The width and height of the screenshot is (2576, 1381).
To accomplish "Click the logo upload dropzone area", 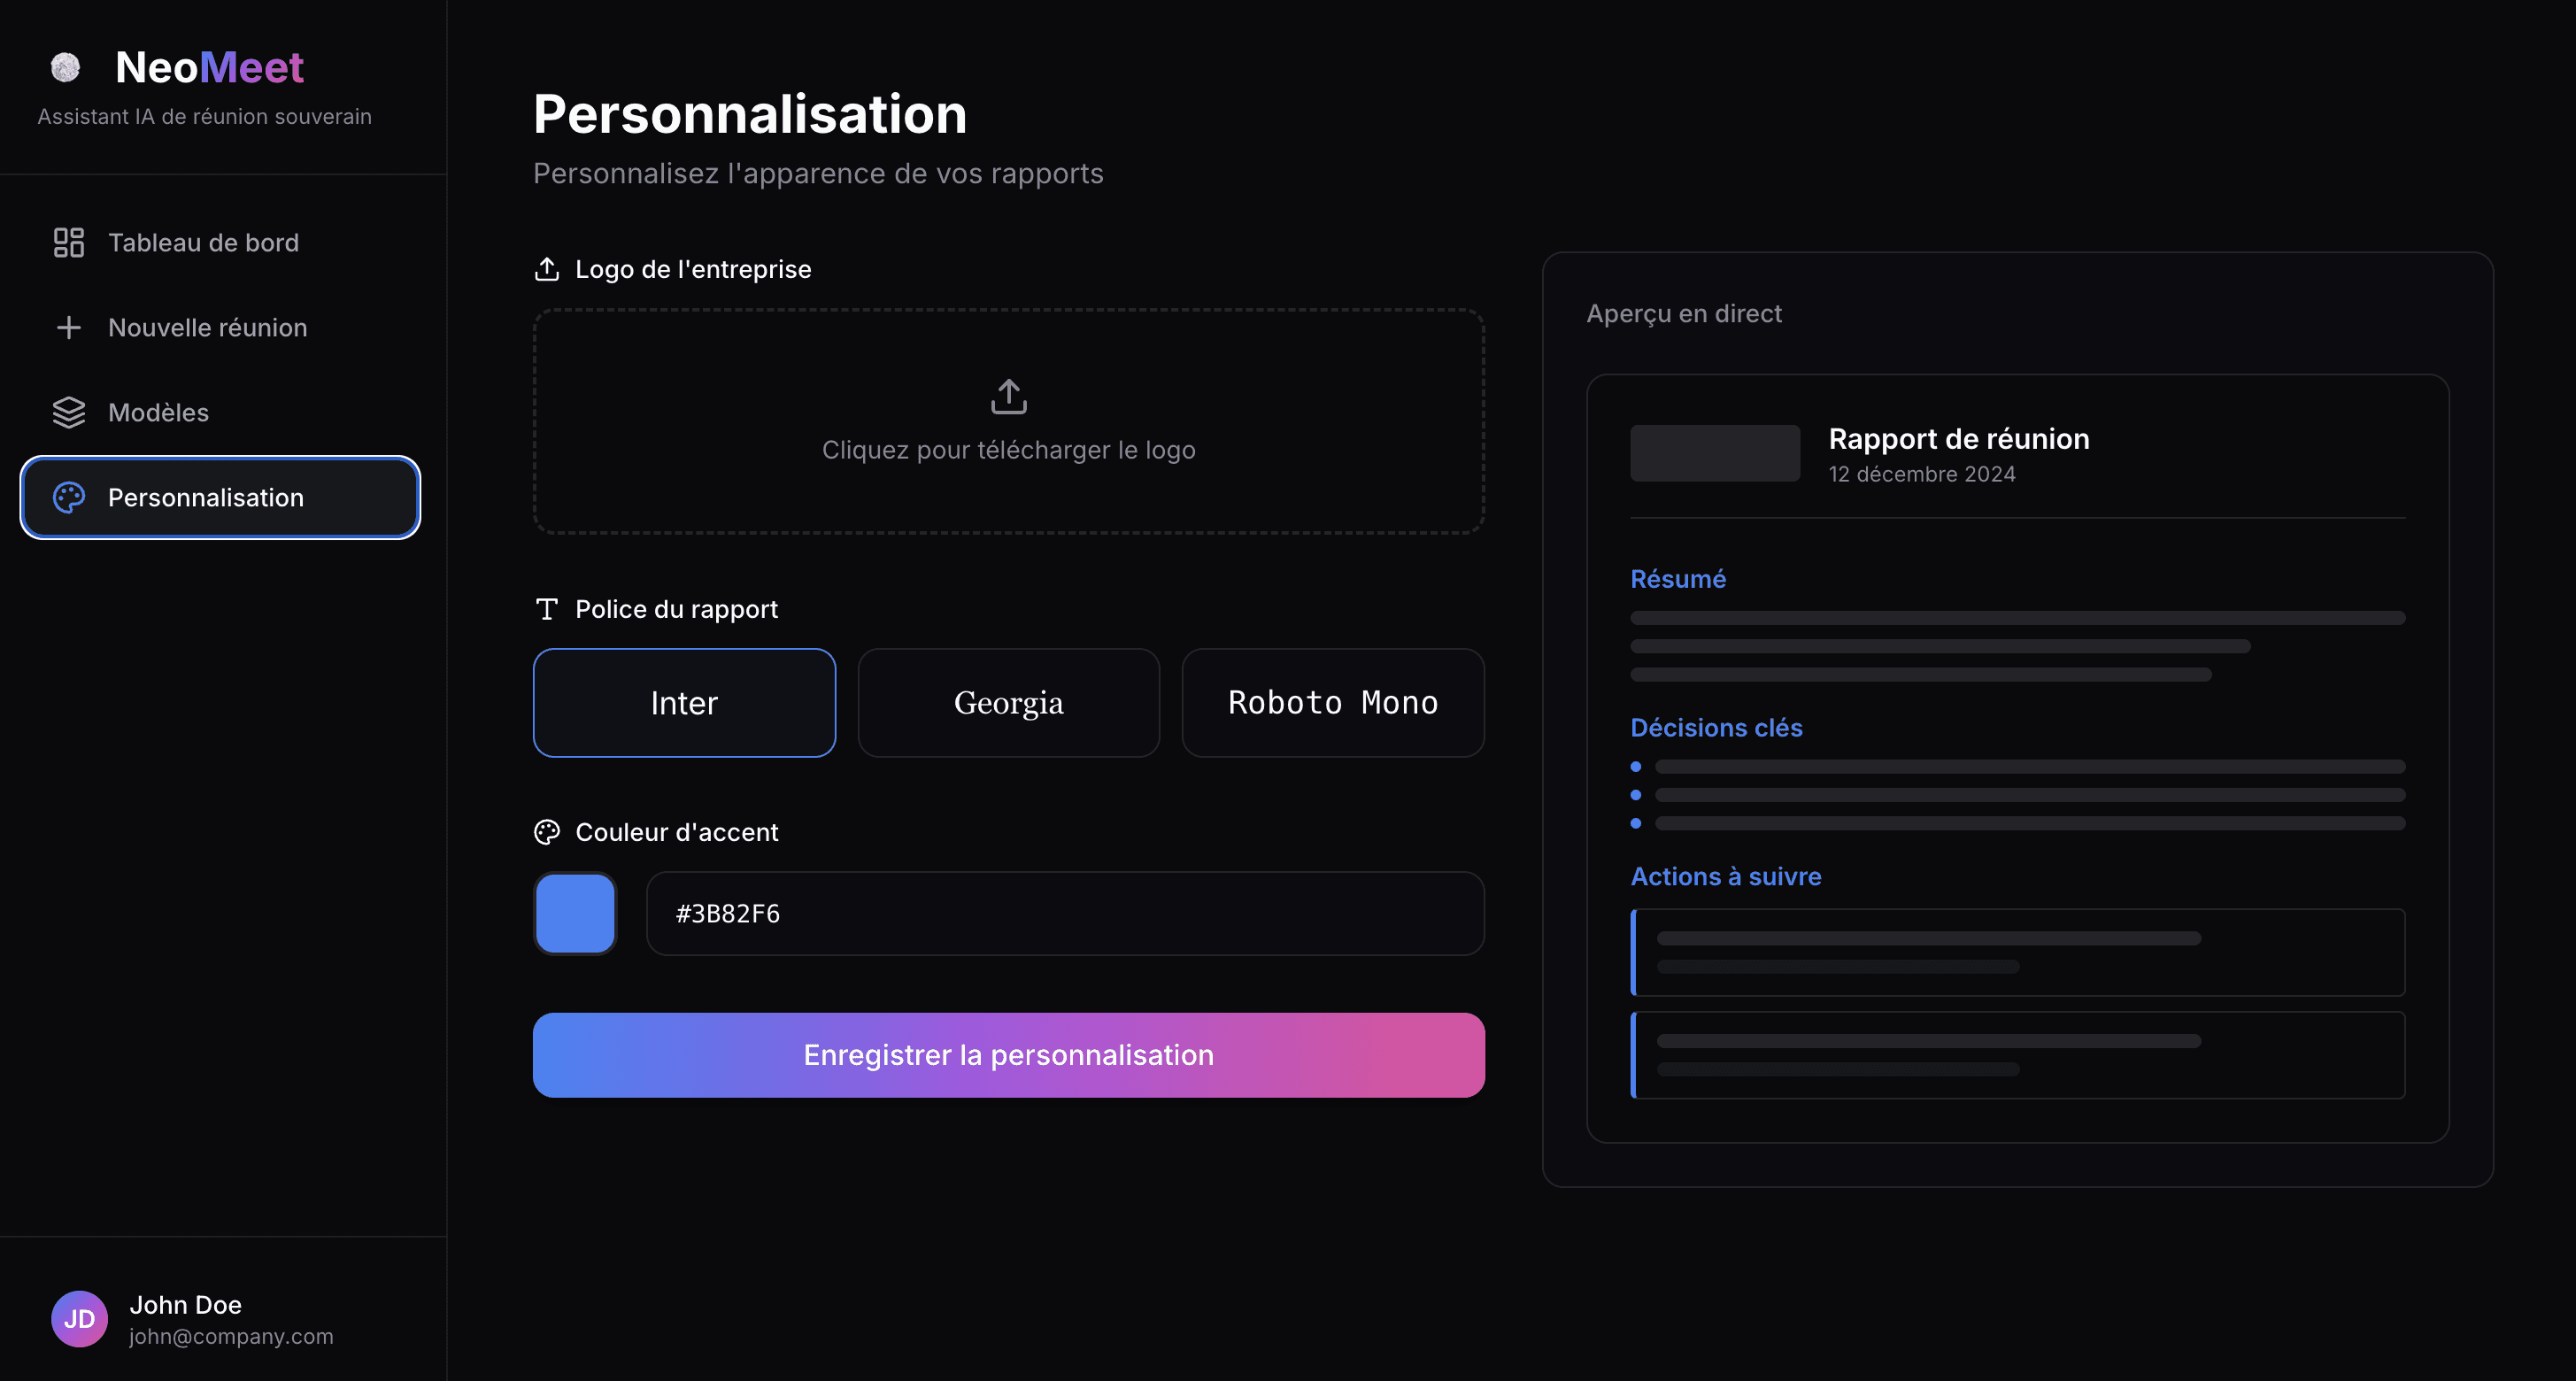I will (x=1008, y=423).
